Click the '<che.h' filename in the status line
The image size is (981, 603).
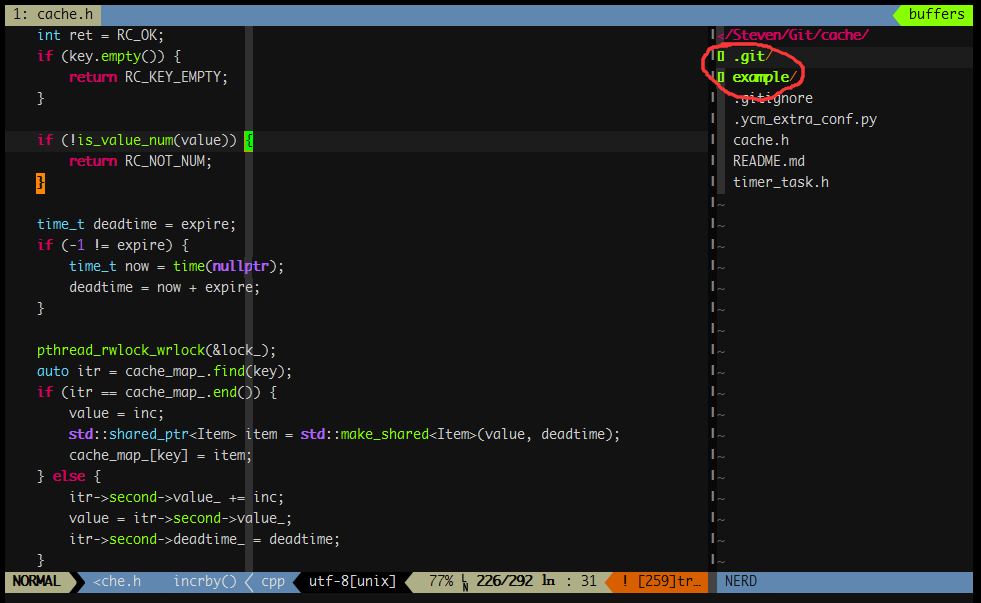point(117,581)
